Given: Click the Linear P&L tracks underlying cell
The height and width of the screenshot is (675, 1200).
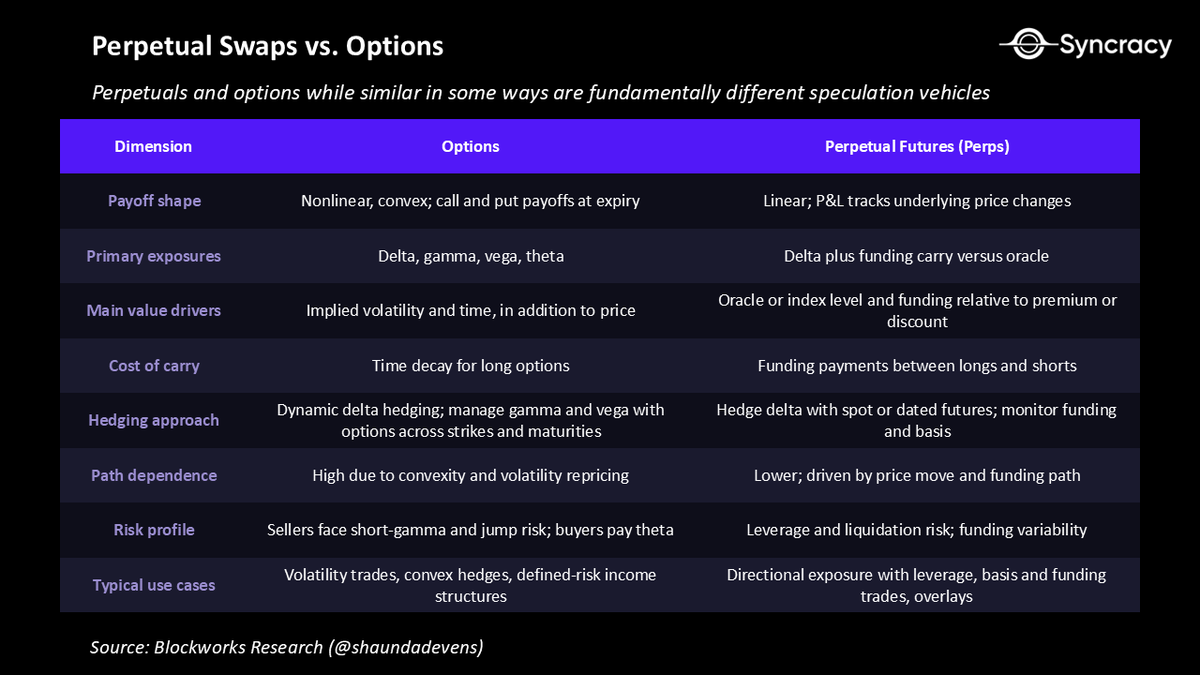Looking at the screenshot, I should [917, 201].
